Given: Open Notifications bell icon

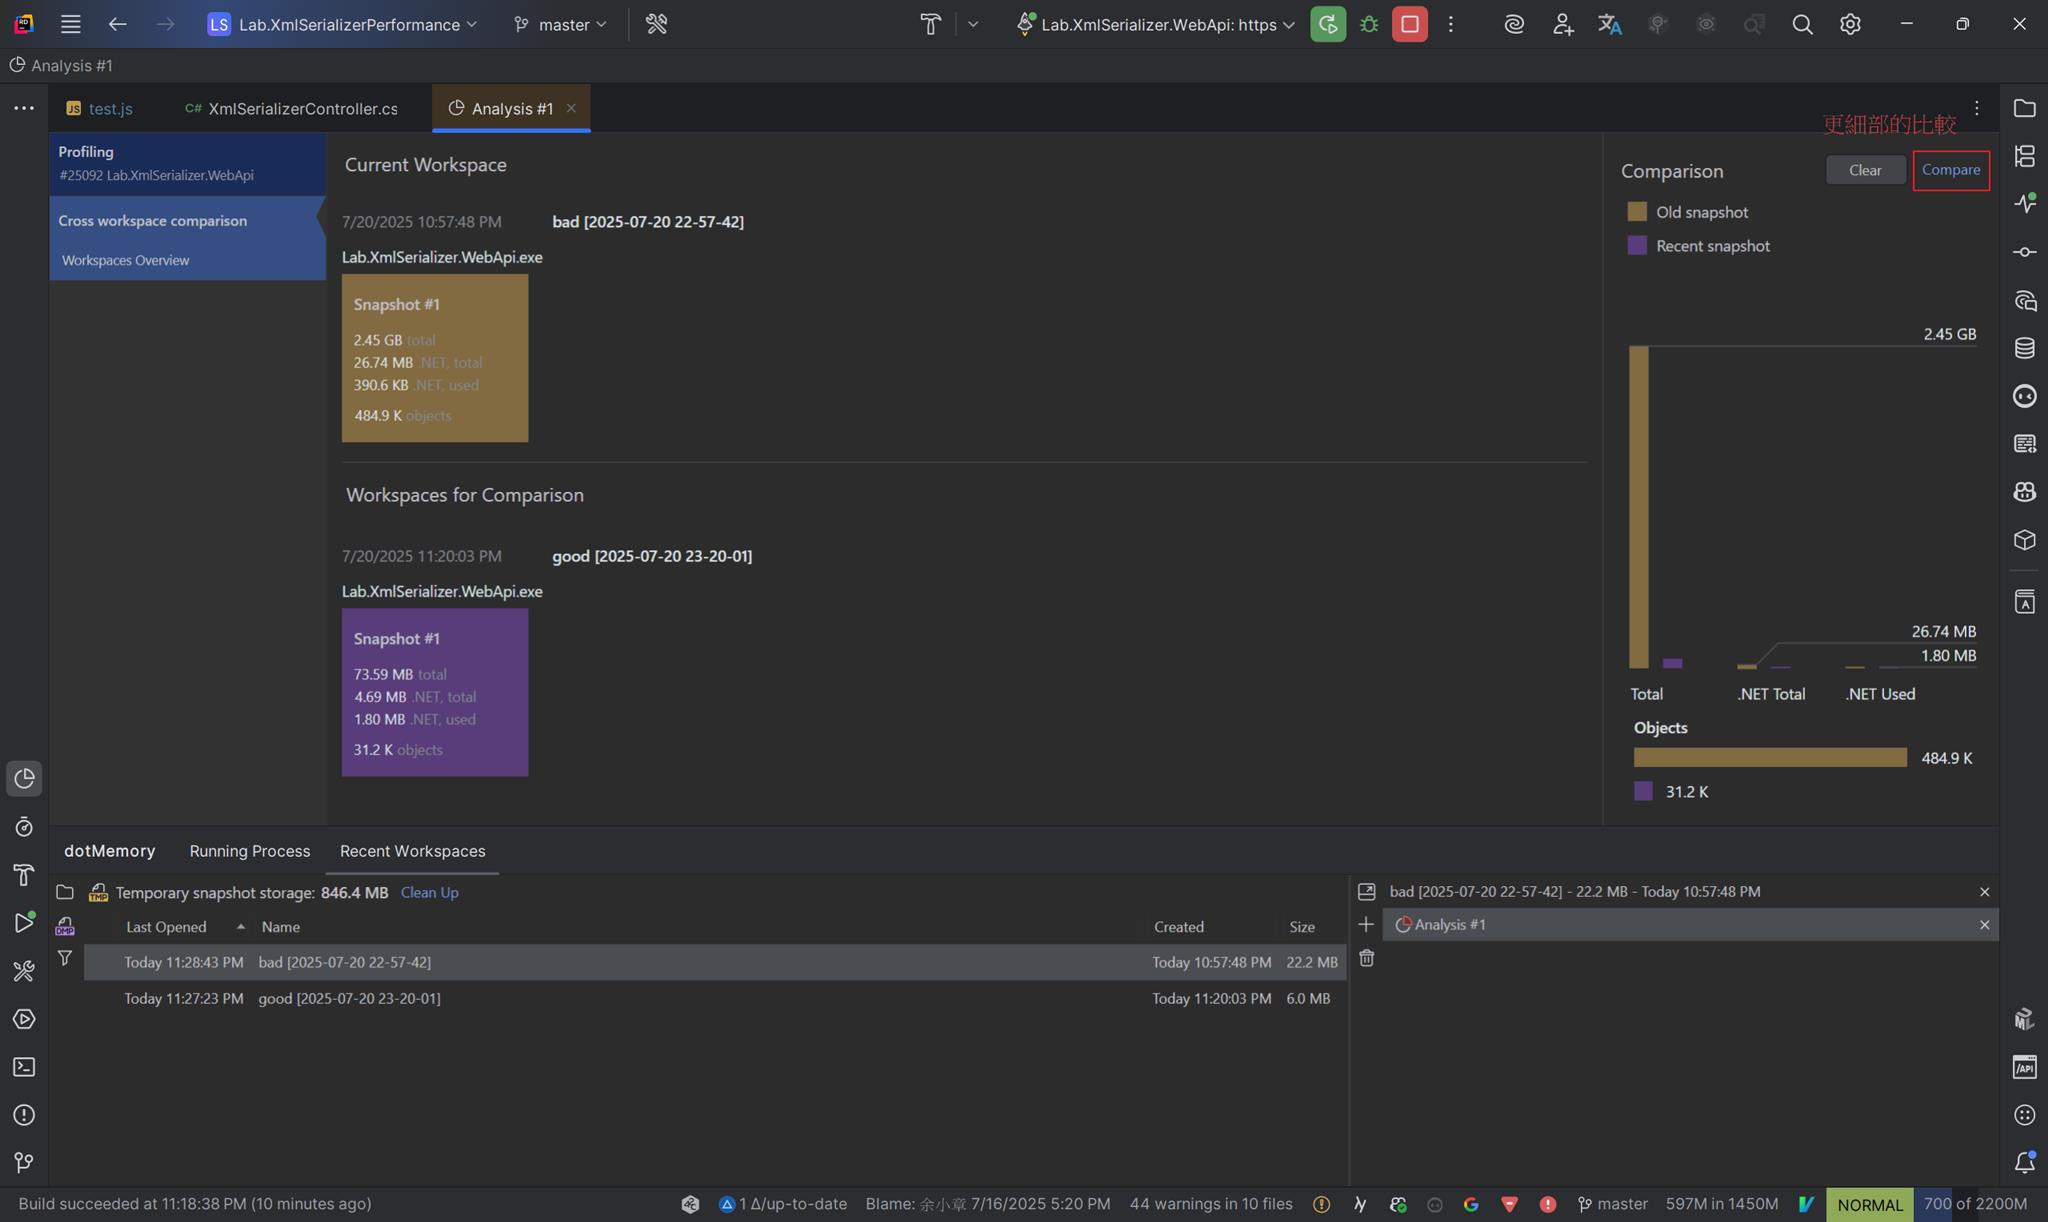Looking at the screenshot, I should 2025,1162.
